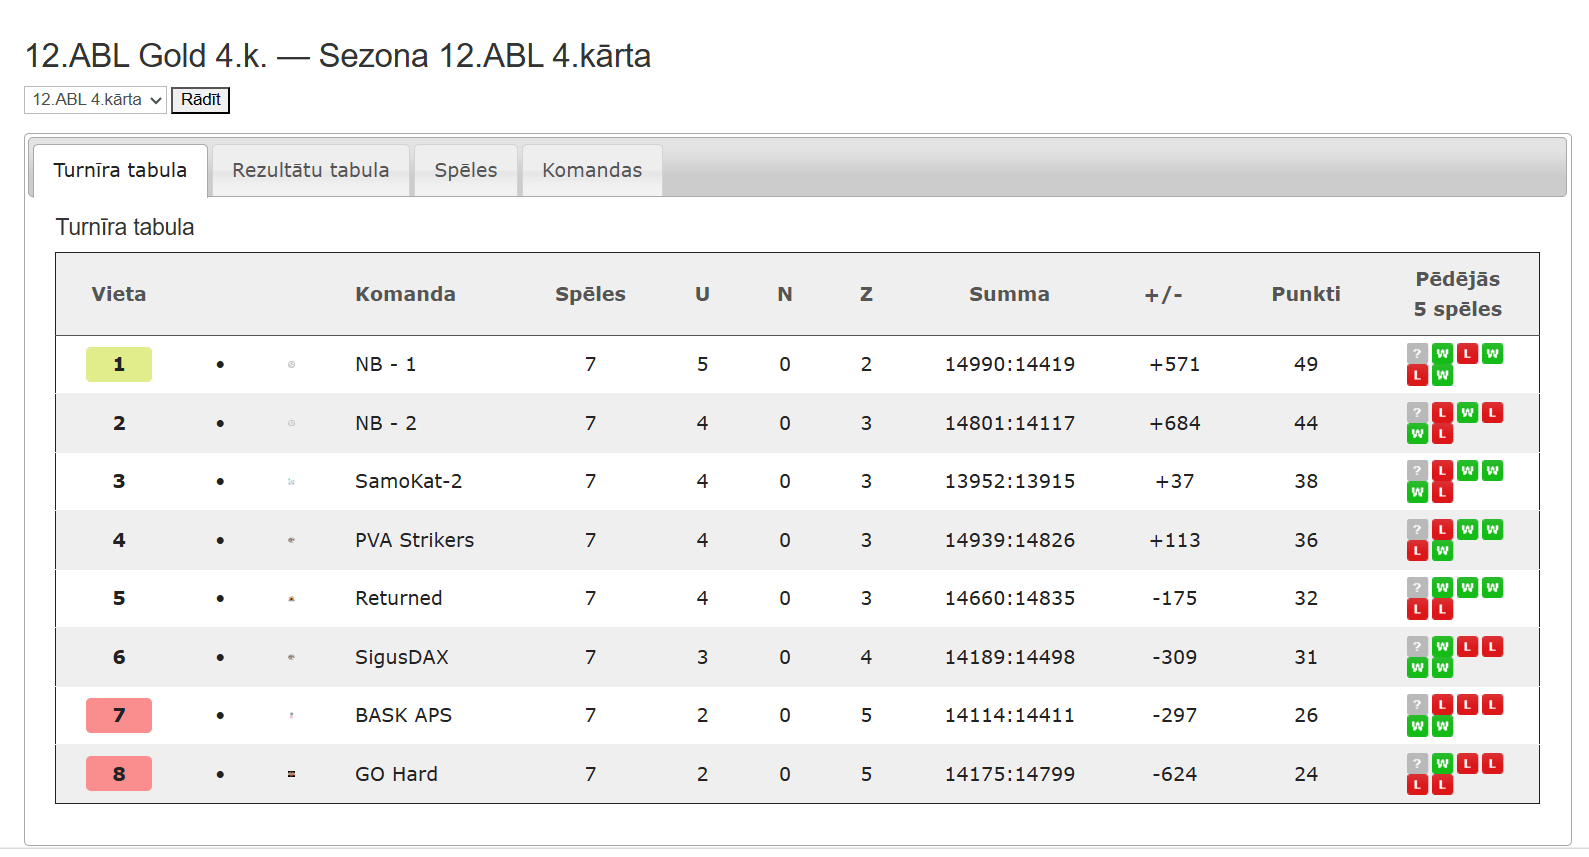Click the red place 8 badge
This screenshot has height=857, width=1589.
(x=119, y=774)
